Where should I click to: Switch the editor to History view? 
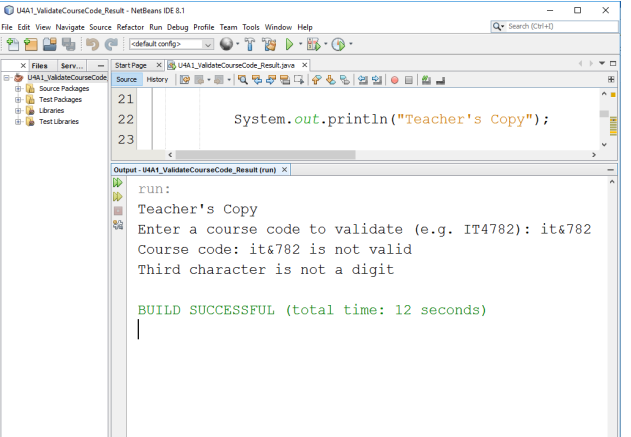[x=157, y=79]
